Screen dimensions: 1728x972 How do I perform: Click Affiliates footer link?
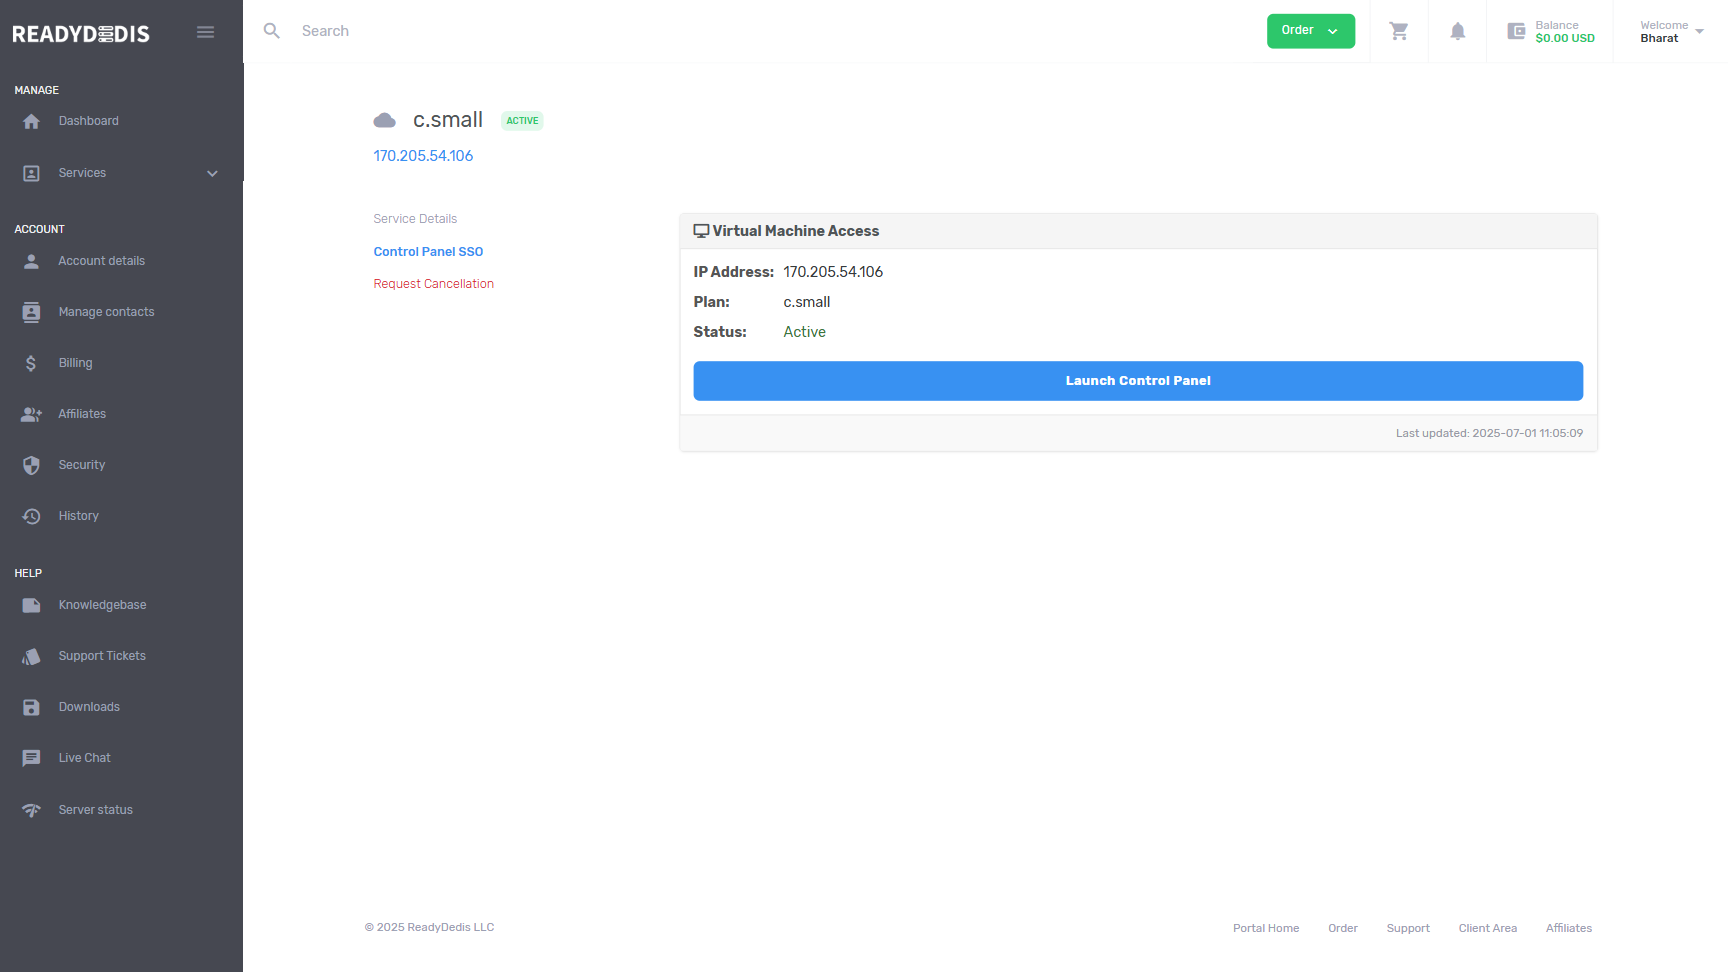1569,928
